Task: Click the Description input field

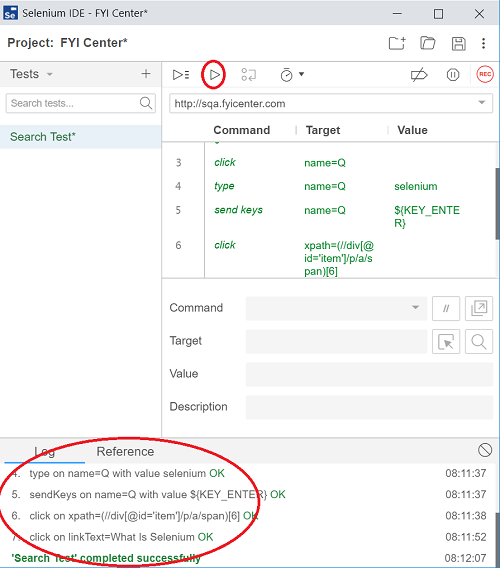Action: pos(369,407)
